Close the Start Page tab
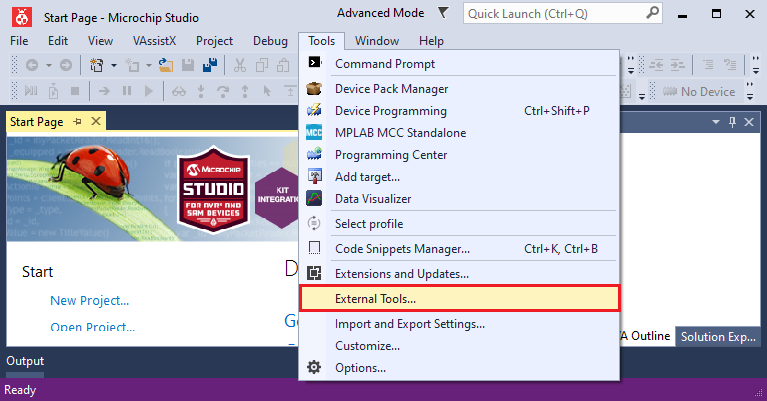Image resolution: width=767 pixels, height=401 pixels. tap(96, 121)
